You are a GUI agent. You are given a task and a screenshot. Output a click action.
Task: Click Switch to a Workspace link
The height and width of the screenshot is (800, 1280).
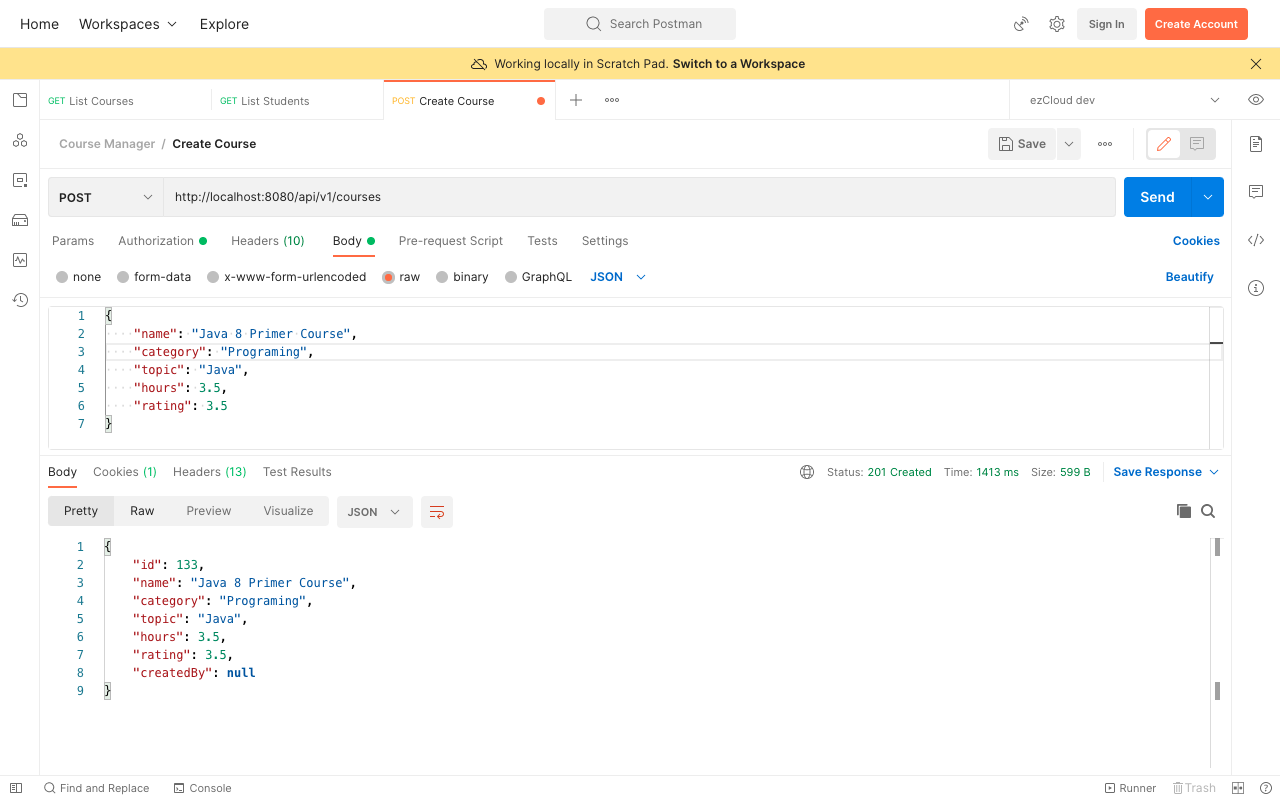[x=739, y=64]
